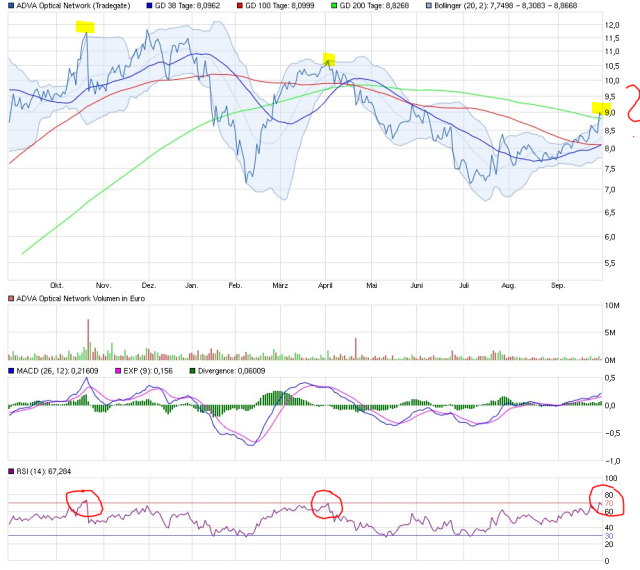
Task: Click the ADVA Optical Network legend color square
Action: point(11,6)
